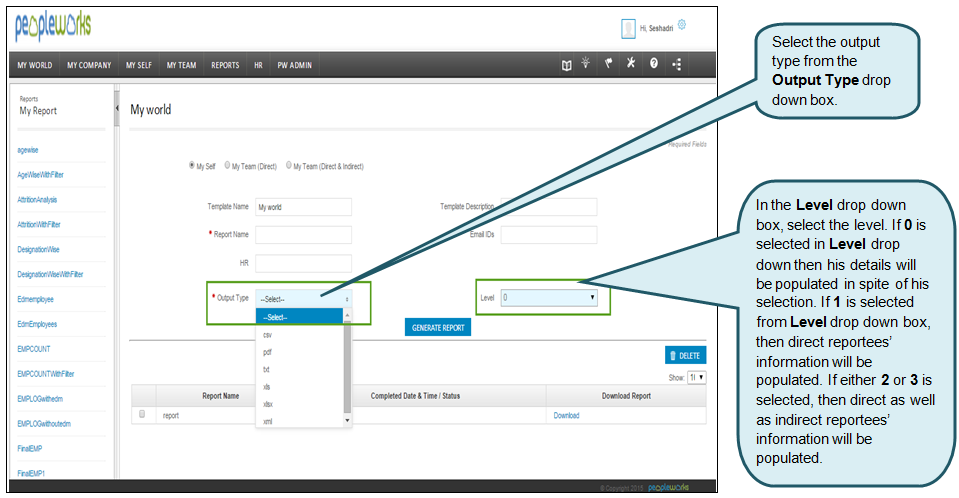Open the PW ADMIN menu

(x=294, y=65)
